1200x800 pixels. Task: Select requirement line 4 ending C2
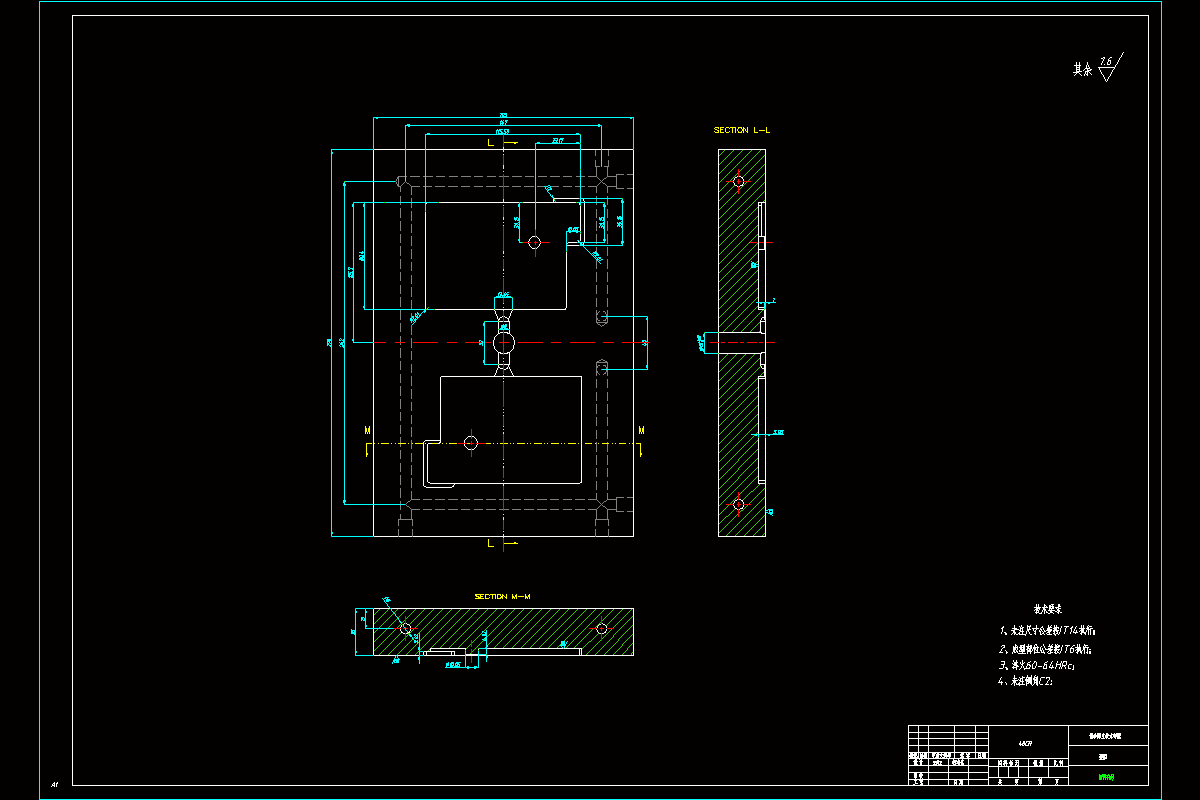coord(1026,681)
